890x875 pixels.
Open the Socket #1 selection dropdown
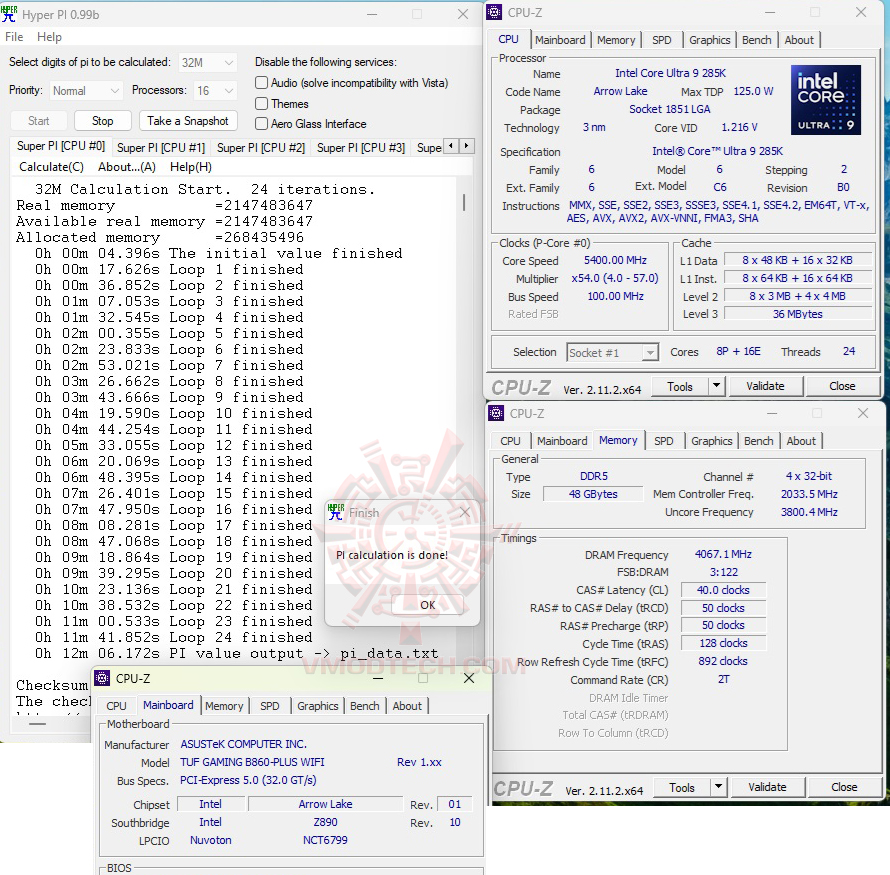(x=612, y=352)
